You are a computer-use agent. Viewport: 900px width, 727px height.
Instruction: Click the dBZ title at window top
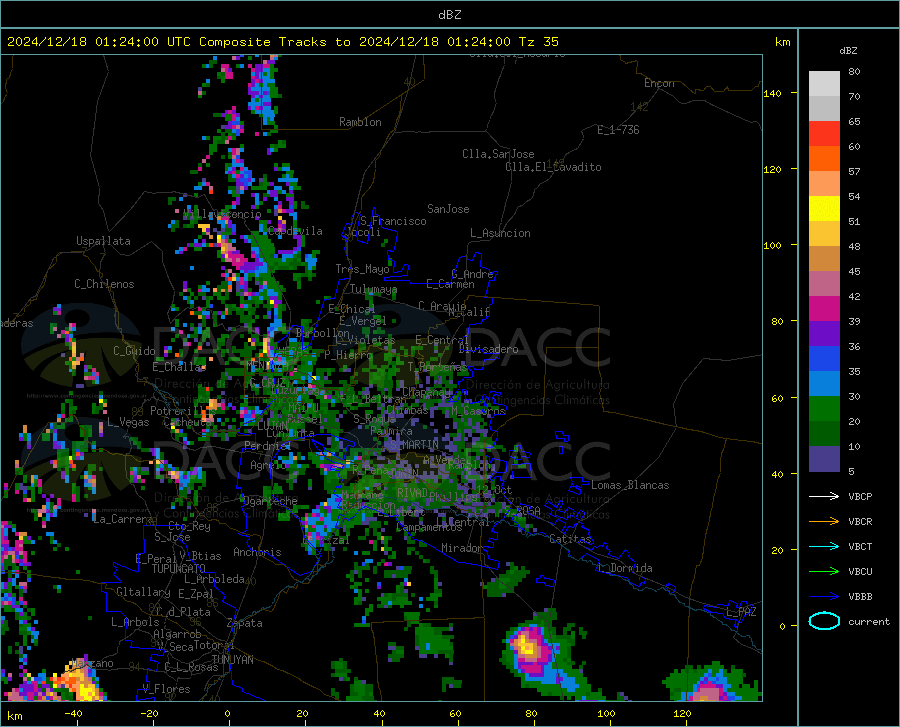tap(449, 15)
